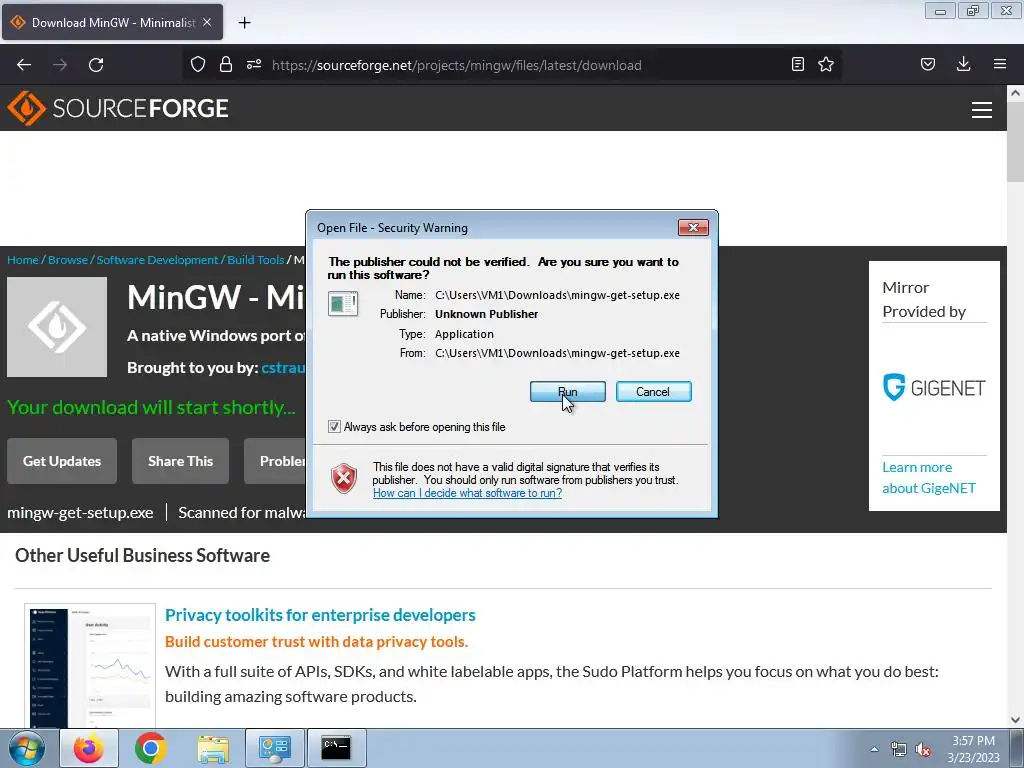Open the Browse breadcrumb link

click(x=68, y=260)
